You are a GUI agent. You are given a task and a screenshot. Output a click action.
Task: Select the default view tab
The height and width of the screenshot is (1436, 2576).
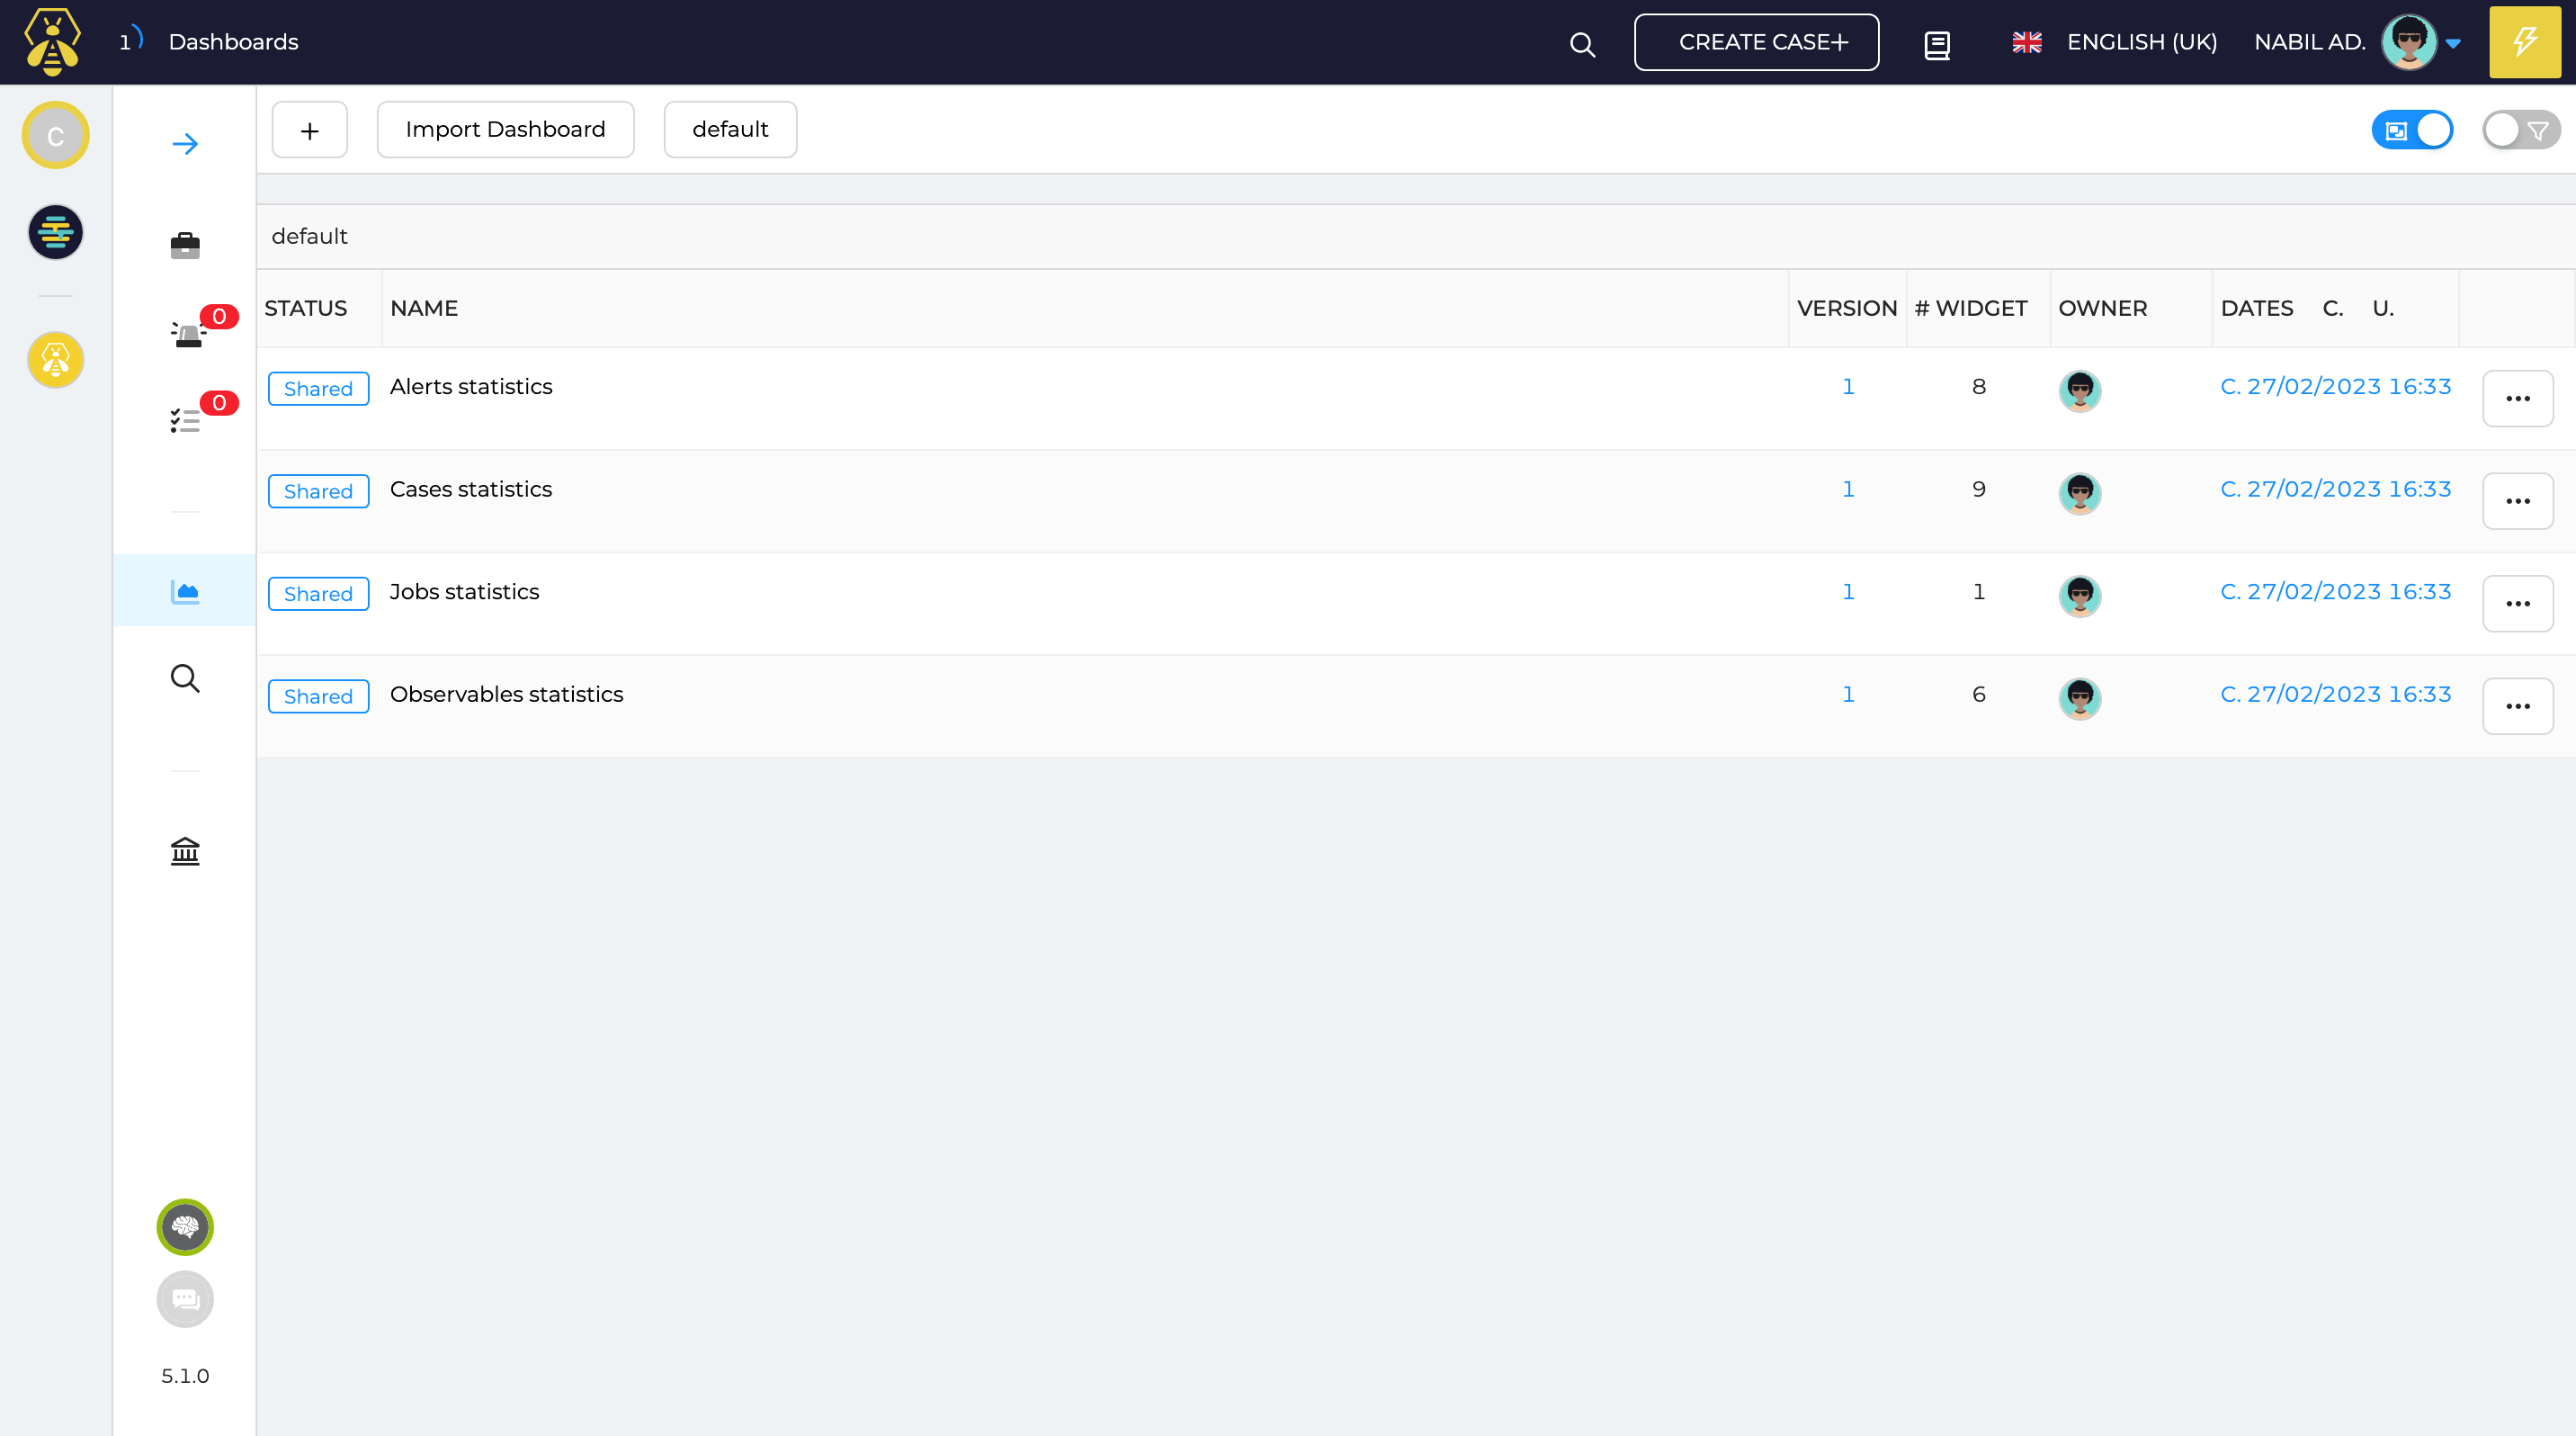pyautogui.click(x=730, y=129)
